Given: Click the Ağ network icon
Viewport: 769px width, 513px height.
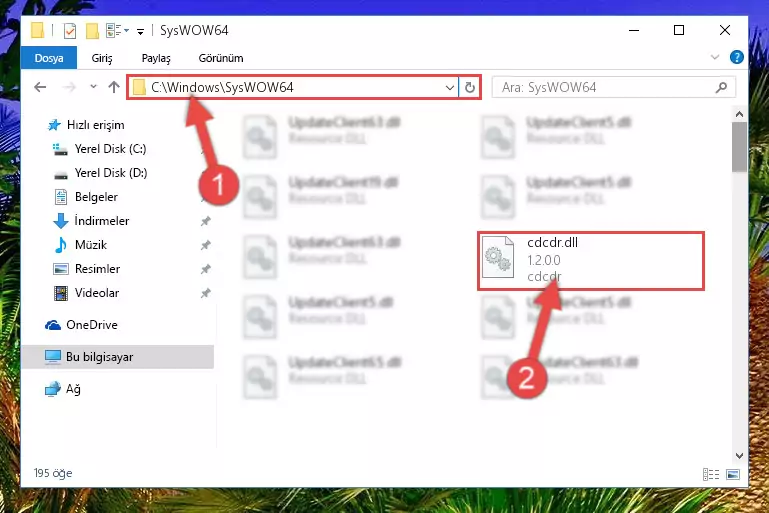Looking at the screenshot, I should tap(52, 389).
